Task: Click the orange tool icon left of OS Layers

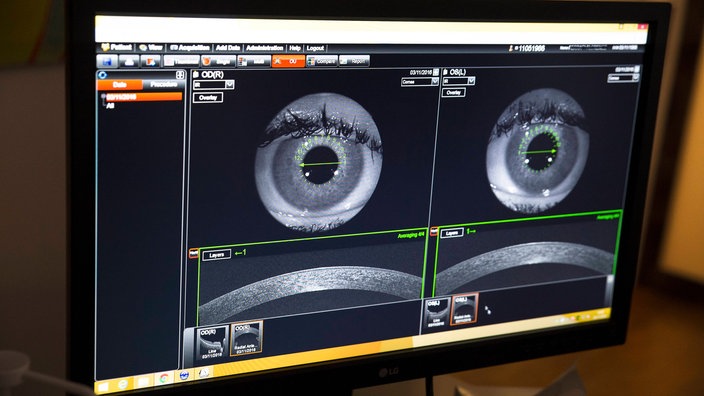Action: pyautogui.click(x=434, y=232)
